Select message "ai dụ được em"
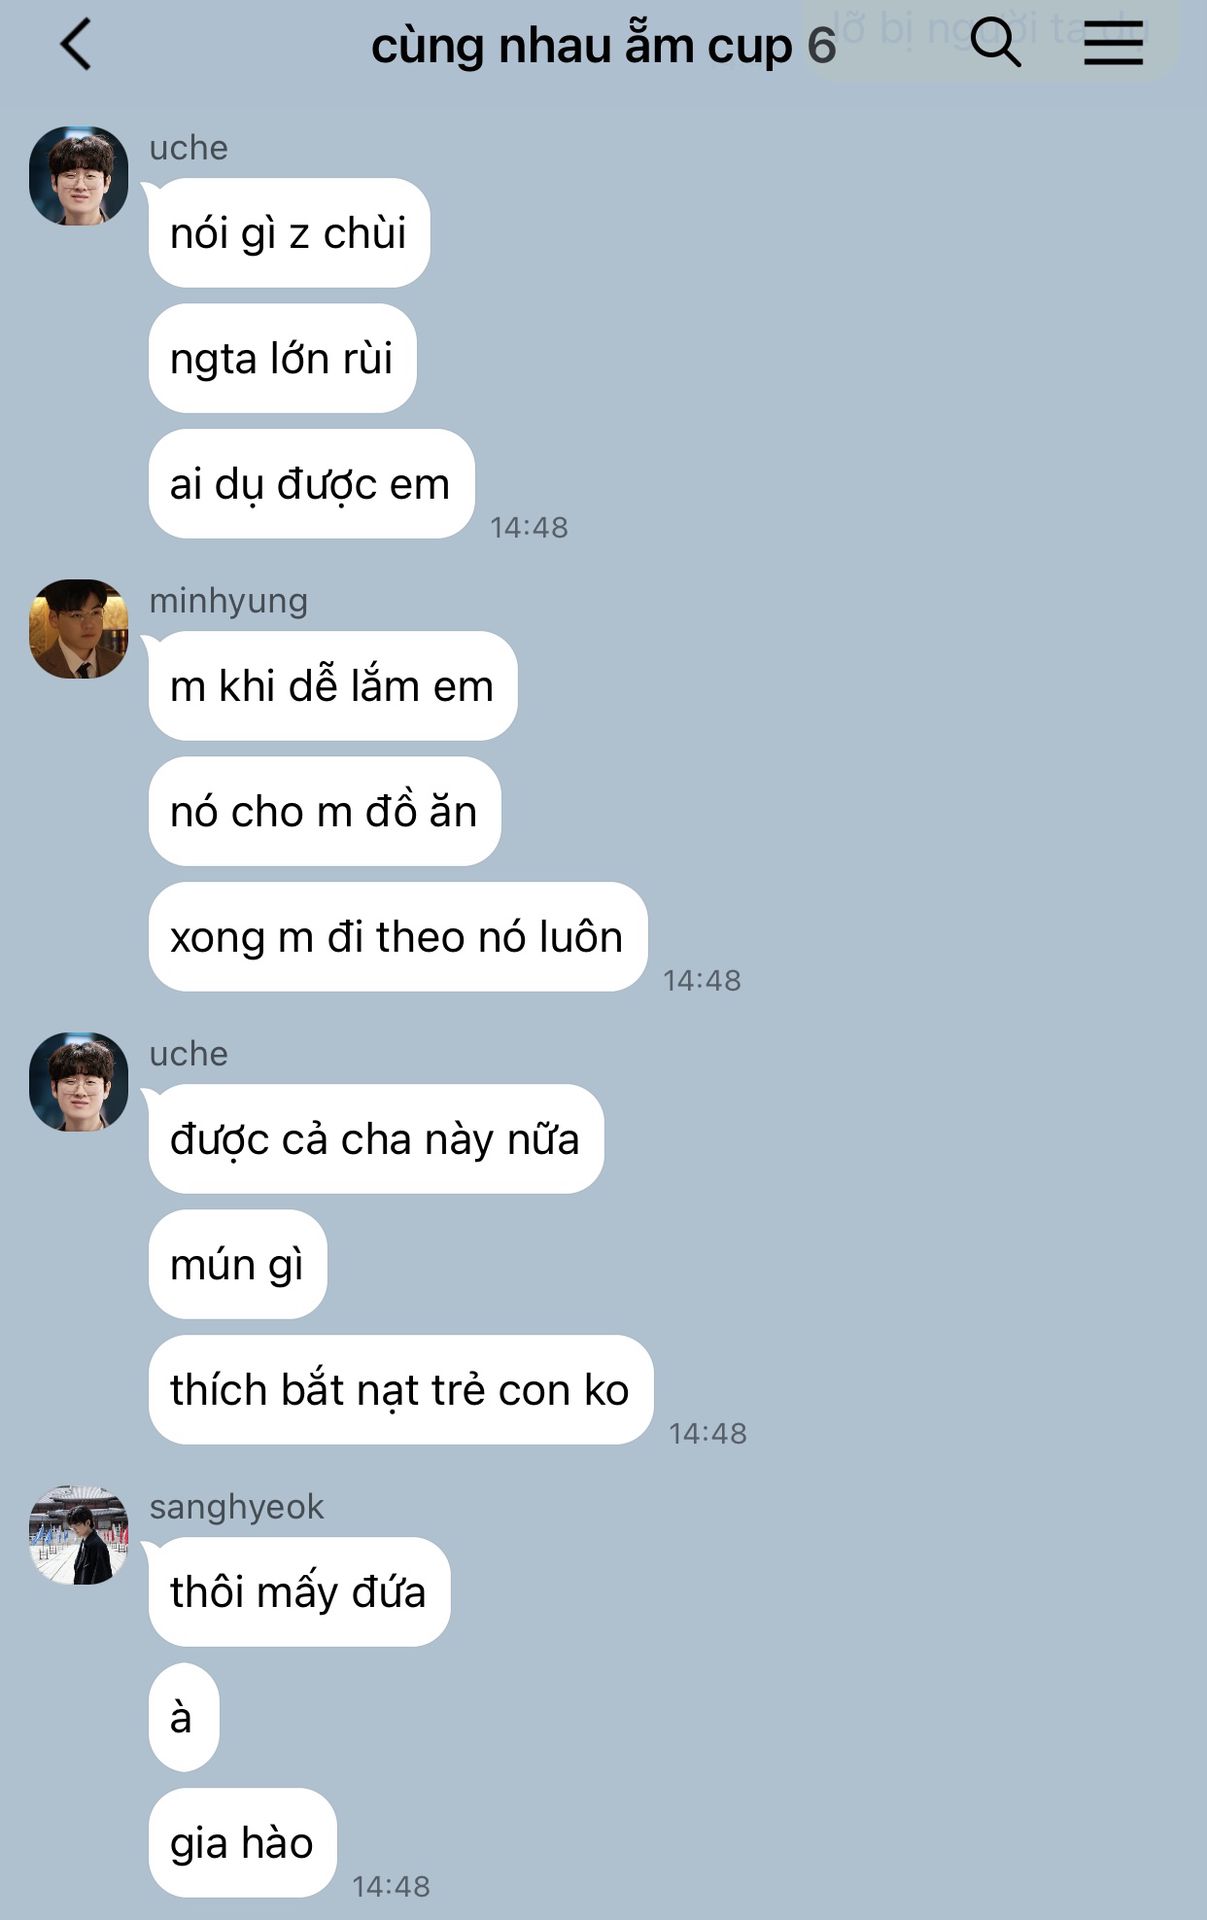 coord(311,484)
